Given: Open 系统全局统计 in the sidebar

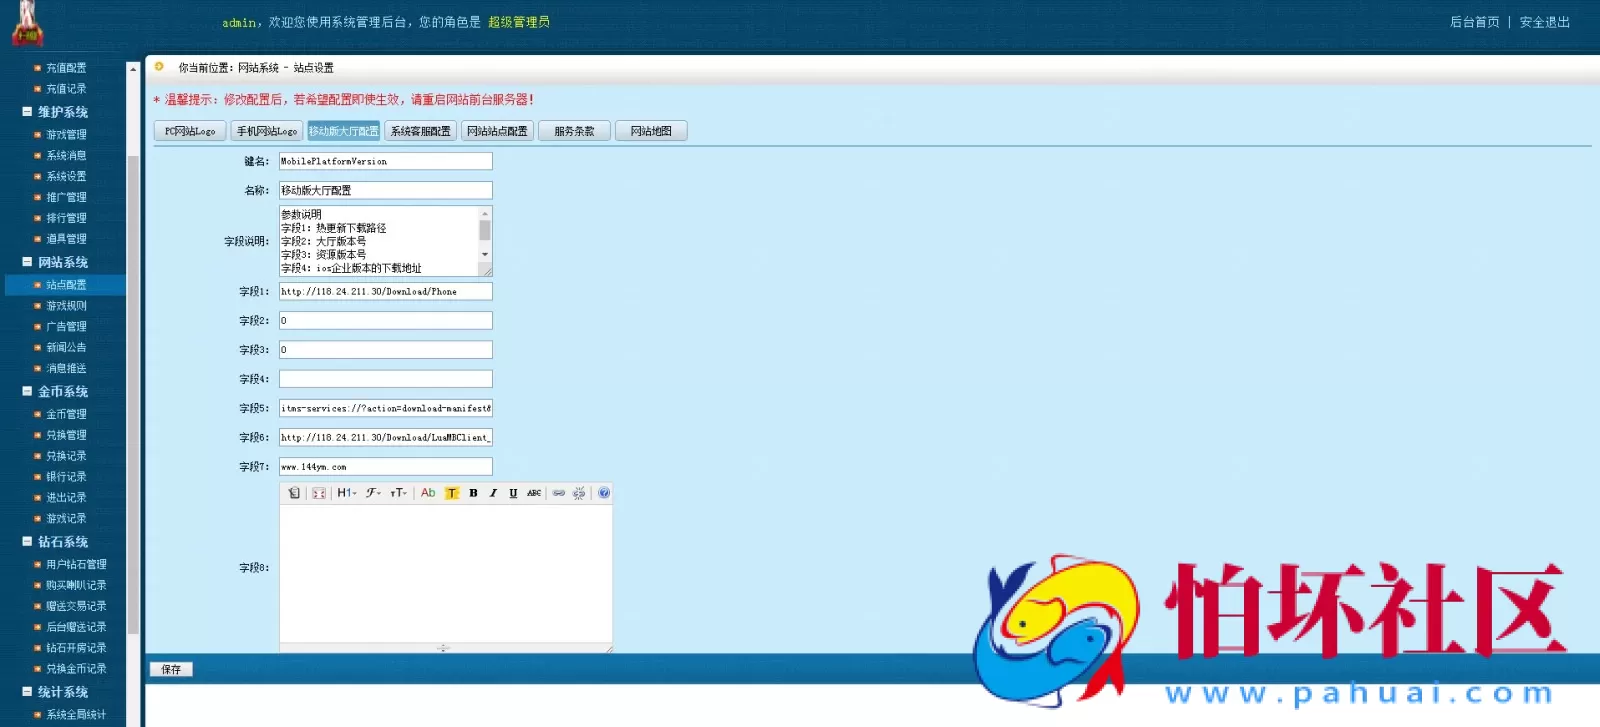Looking at the screenshot, I should pos(76,715).
